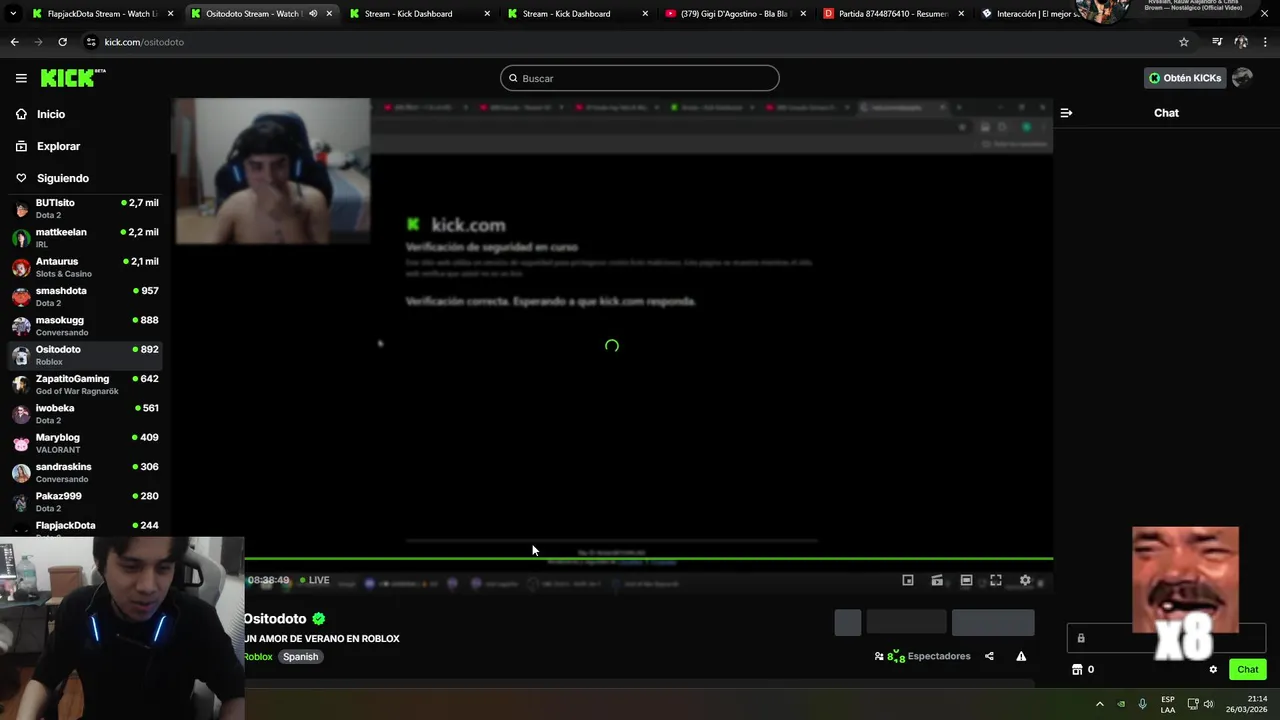
Task: Open Antaurus Slots & Casino channel
Action: [87, 267]
